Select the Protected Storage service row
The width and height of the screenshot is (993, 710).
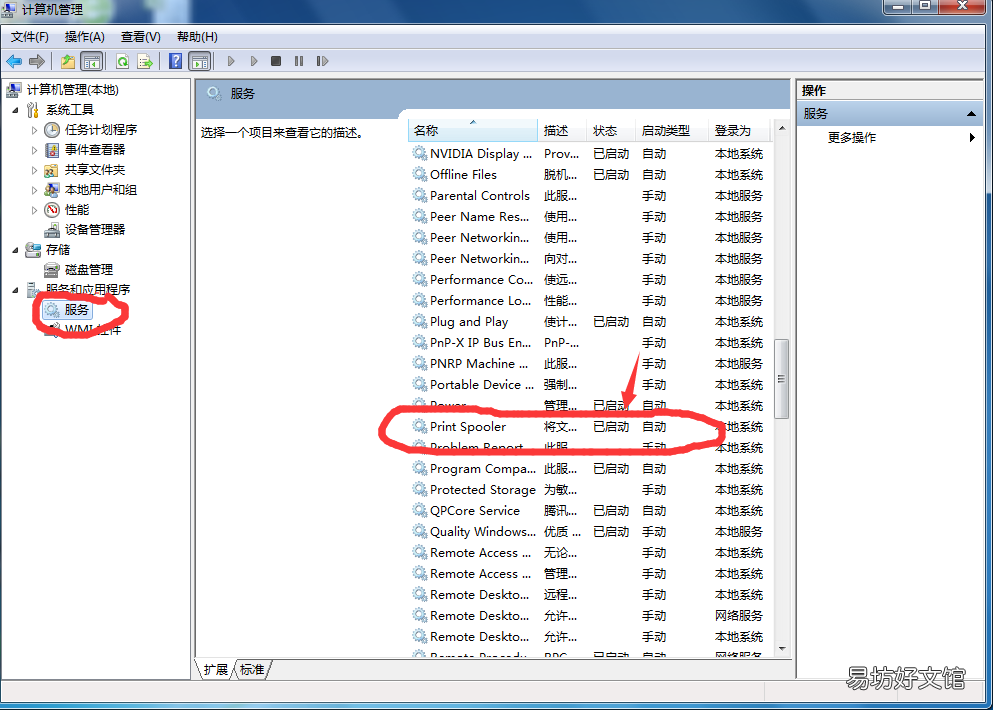click(x=590, y=490)
